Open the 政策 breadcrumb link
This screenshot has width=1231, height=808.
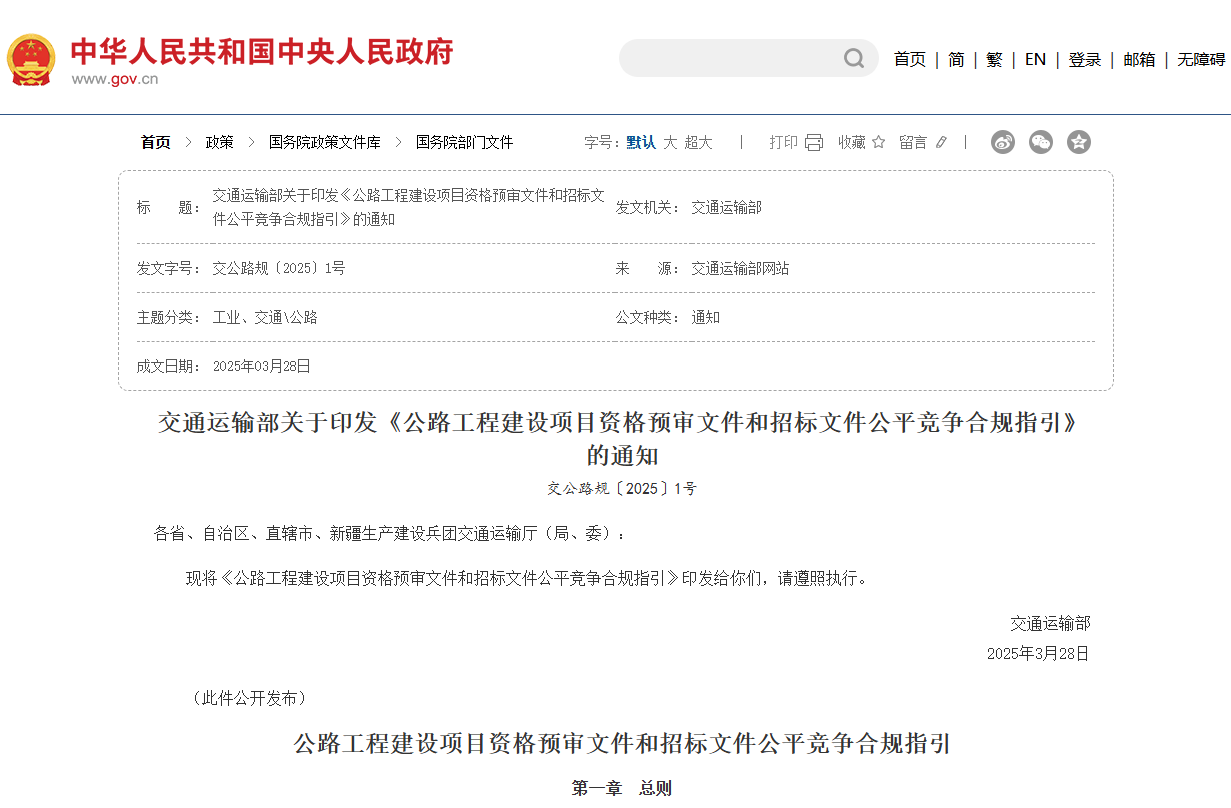coord(218,142)
